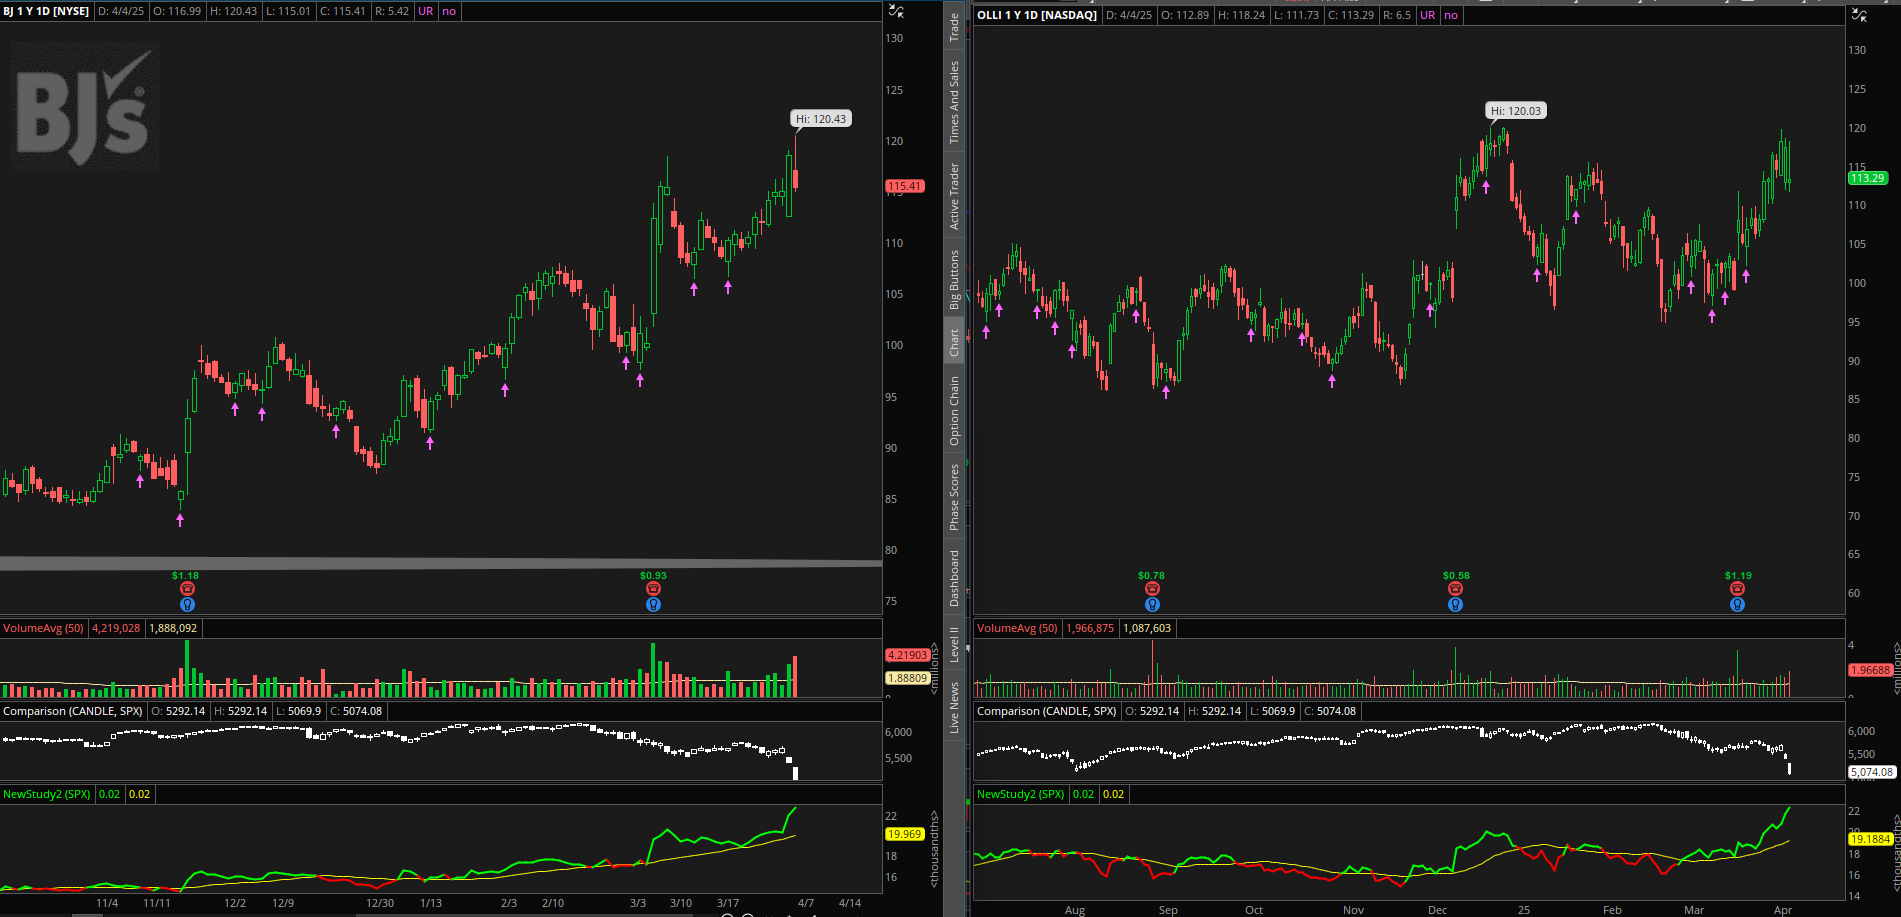Open OLLI earnings phone icon under $0.58

point(1455,589)
